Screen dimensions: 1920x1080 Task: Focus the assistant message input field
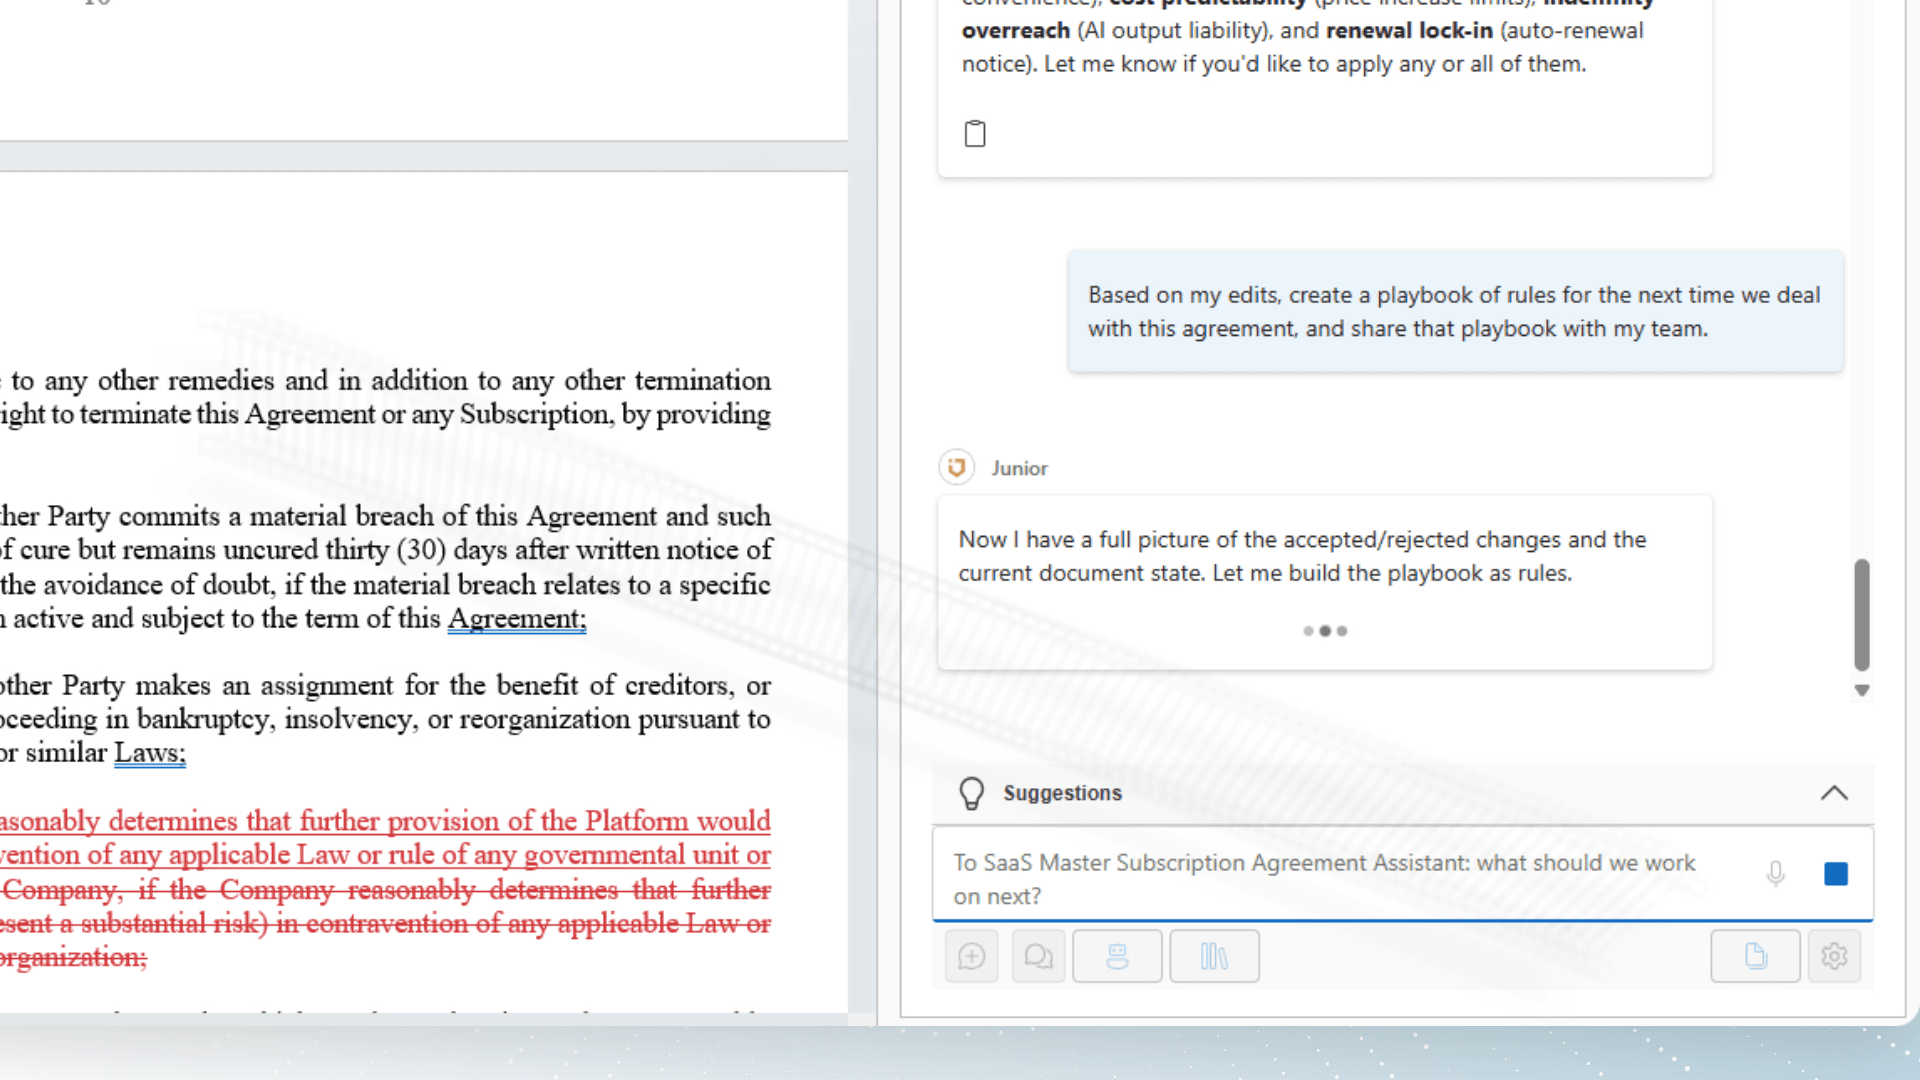1340,878
